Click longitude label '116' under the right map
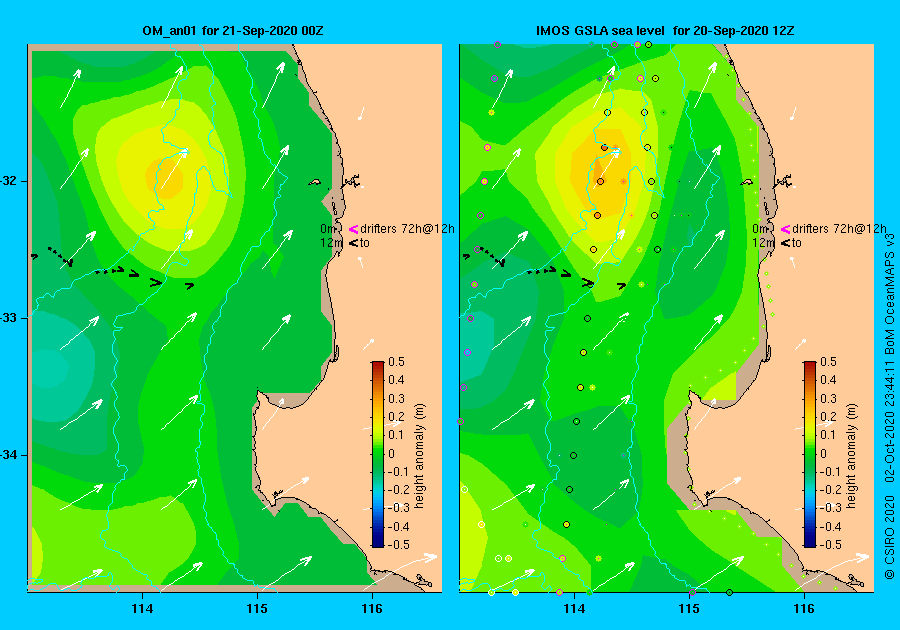This screenshot has width=900, height=630. [804, 609]
